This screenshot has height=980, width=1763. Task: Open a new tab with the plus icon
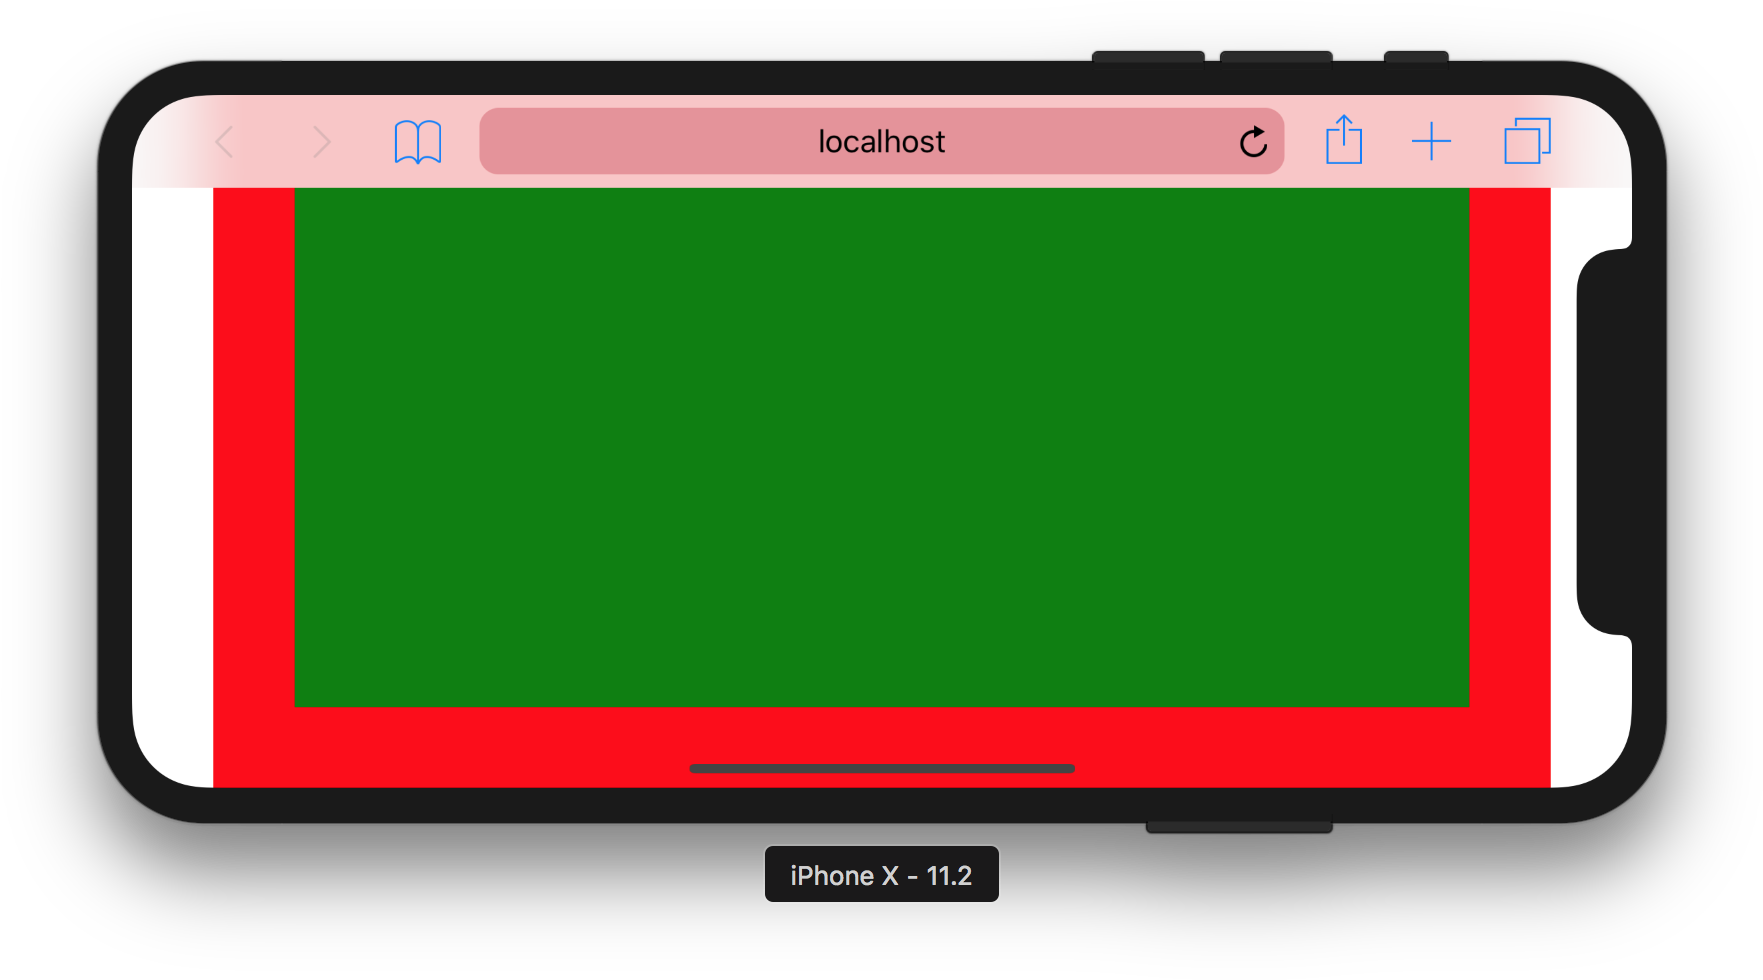click(x=1432, y=141)
